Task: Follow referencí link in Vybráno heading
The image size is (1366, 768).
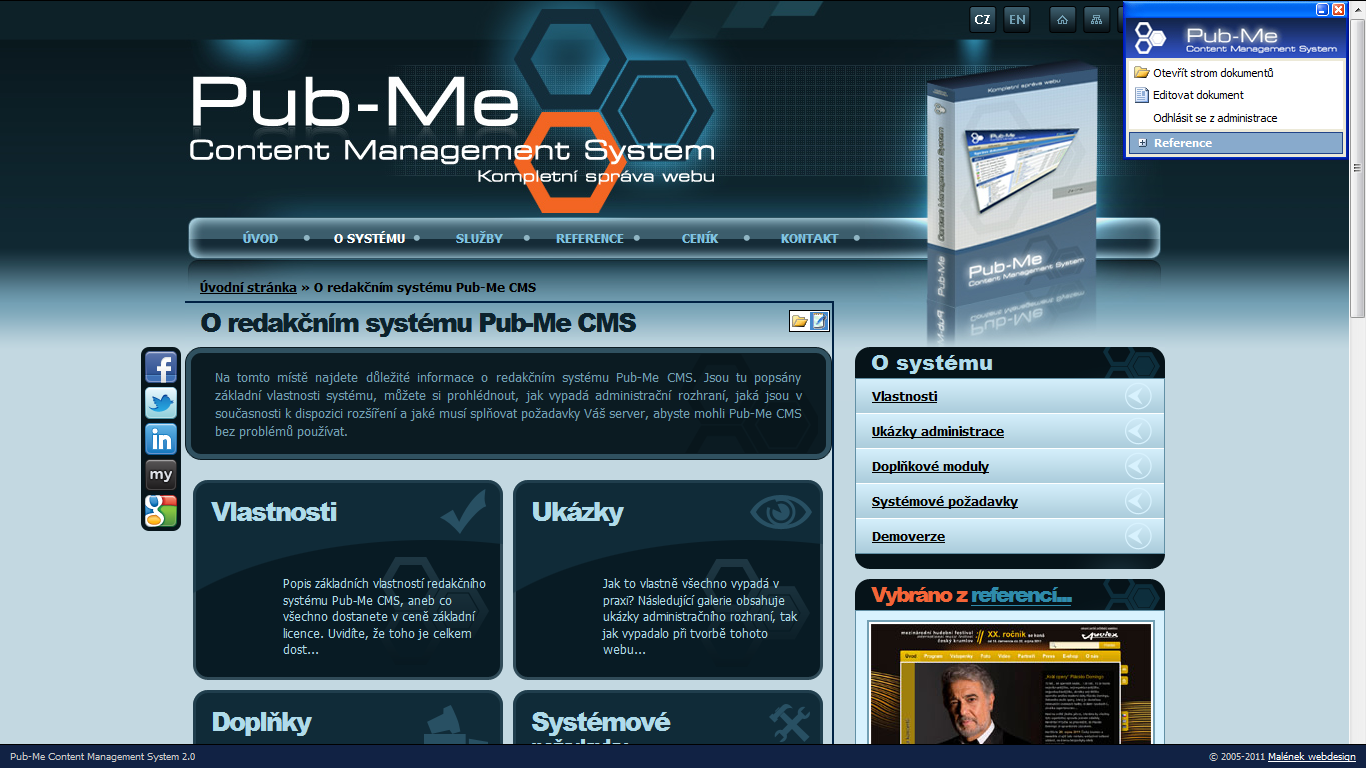Action: tap(1021, 596)
